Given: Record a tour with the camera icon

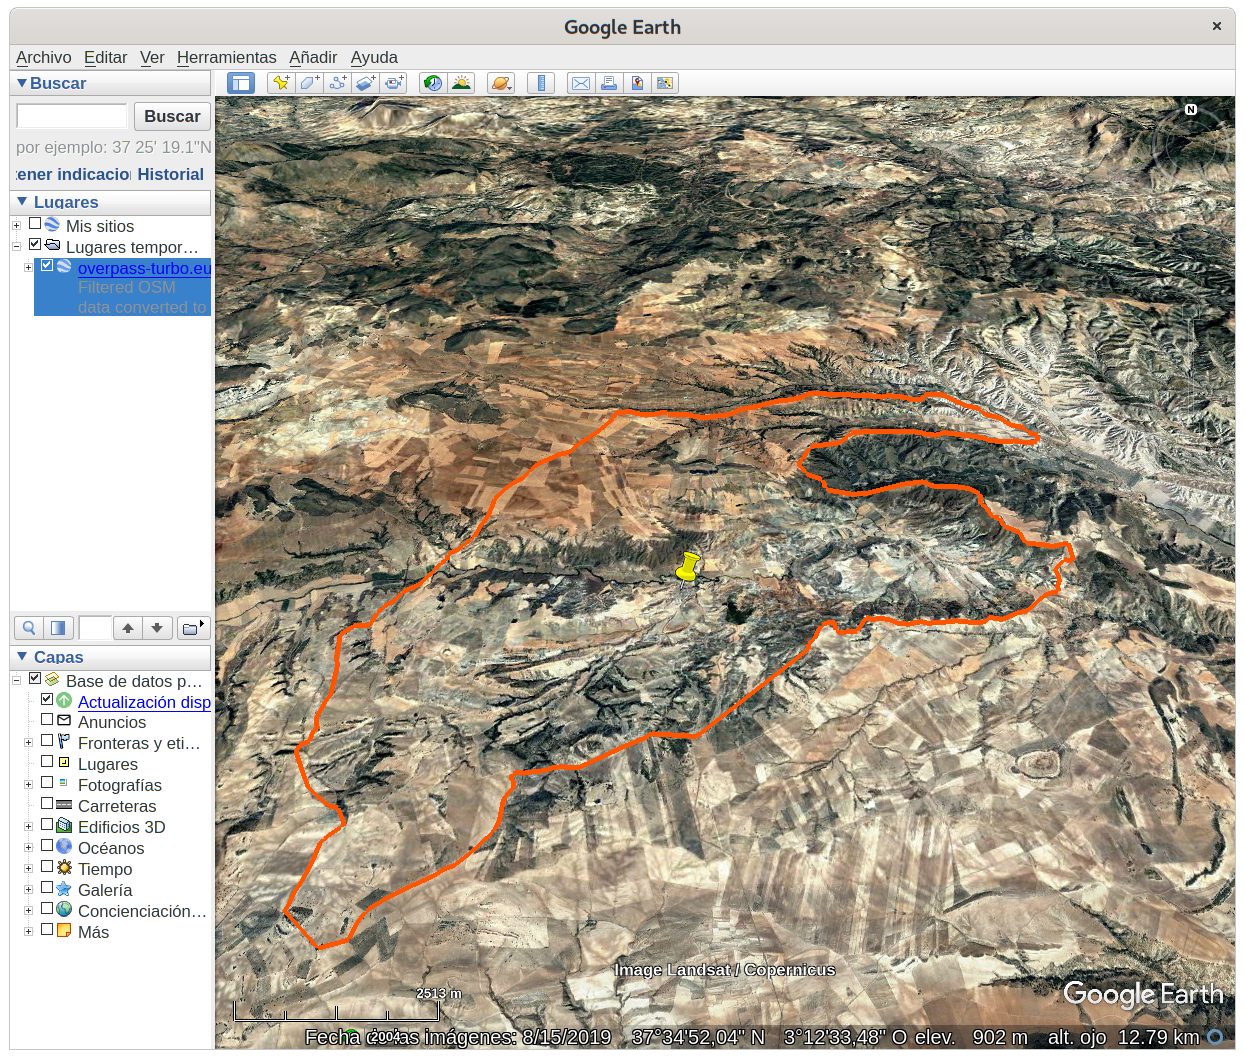Looking at the screenshot, I should click(394, 83).
